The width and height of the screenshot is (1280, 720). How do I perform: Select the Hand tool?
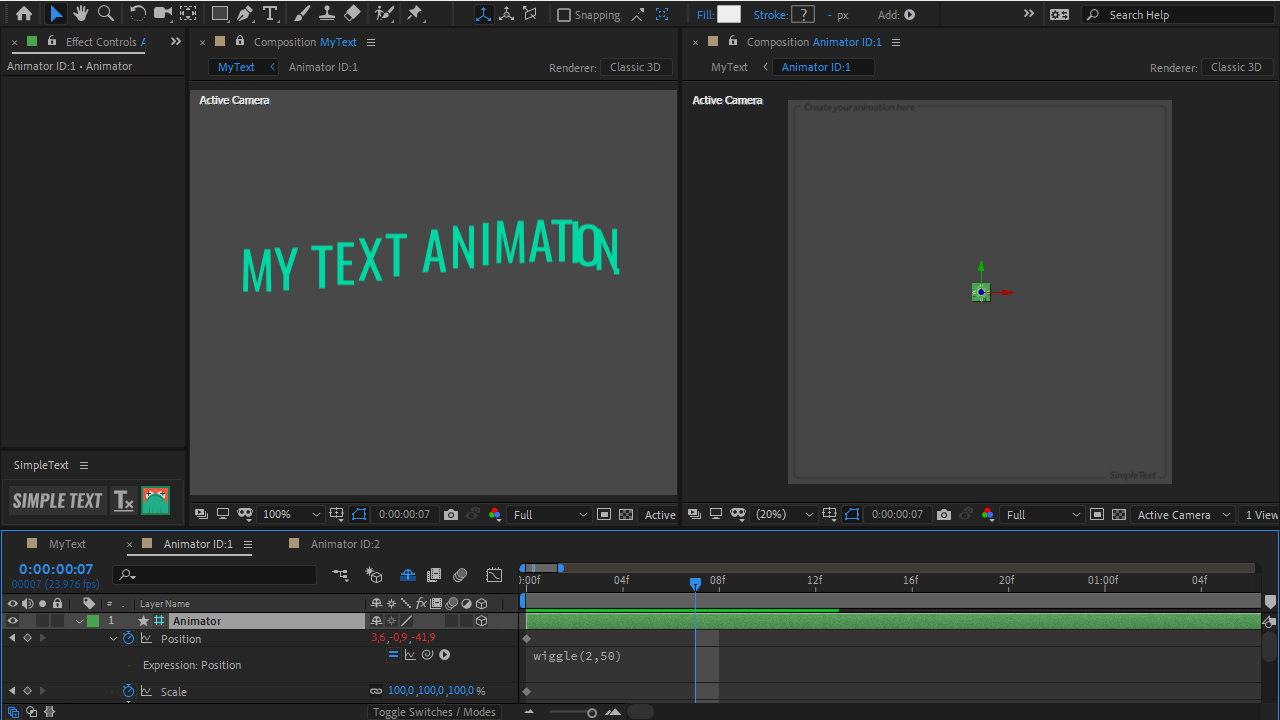pyautogui.click(x=80, y=14)
